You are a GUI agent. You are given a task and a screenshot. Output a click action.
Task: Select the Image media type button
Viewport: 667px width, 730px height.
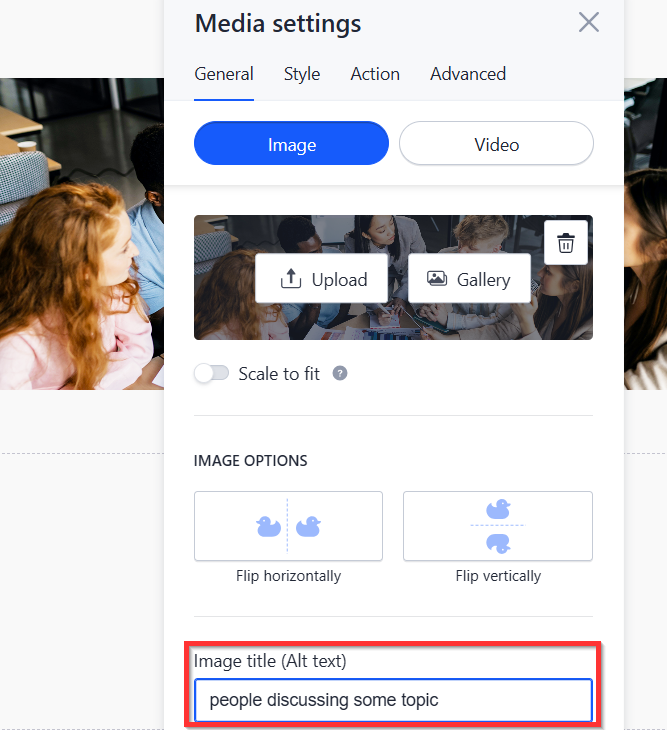coord(291,143)
